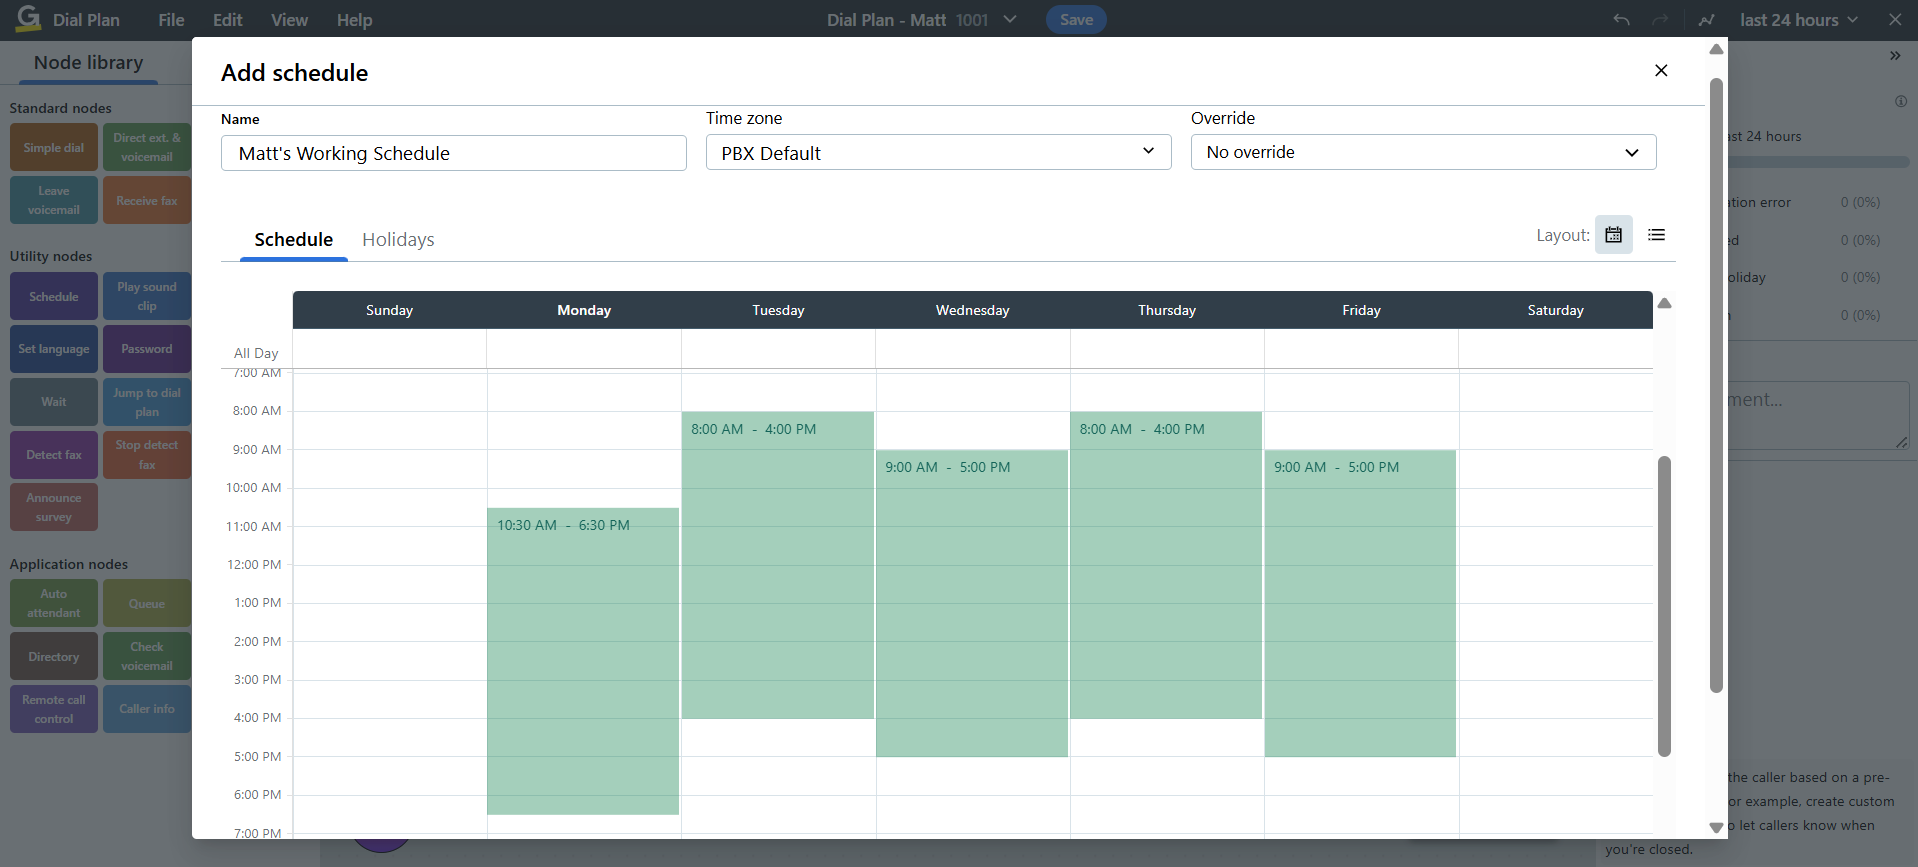Click the dialog scrollbar up arrow
Viewport: 1918px width, 867px height.
(1716, 49)
